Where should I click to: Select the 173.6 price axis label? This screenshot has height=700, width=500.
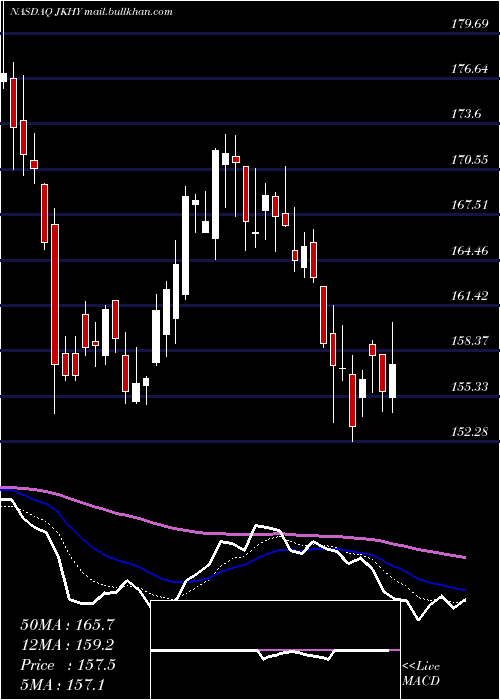point(466,114)
